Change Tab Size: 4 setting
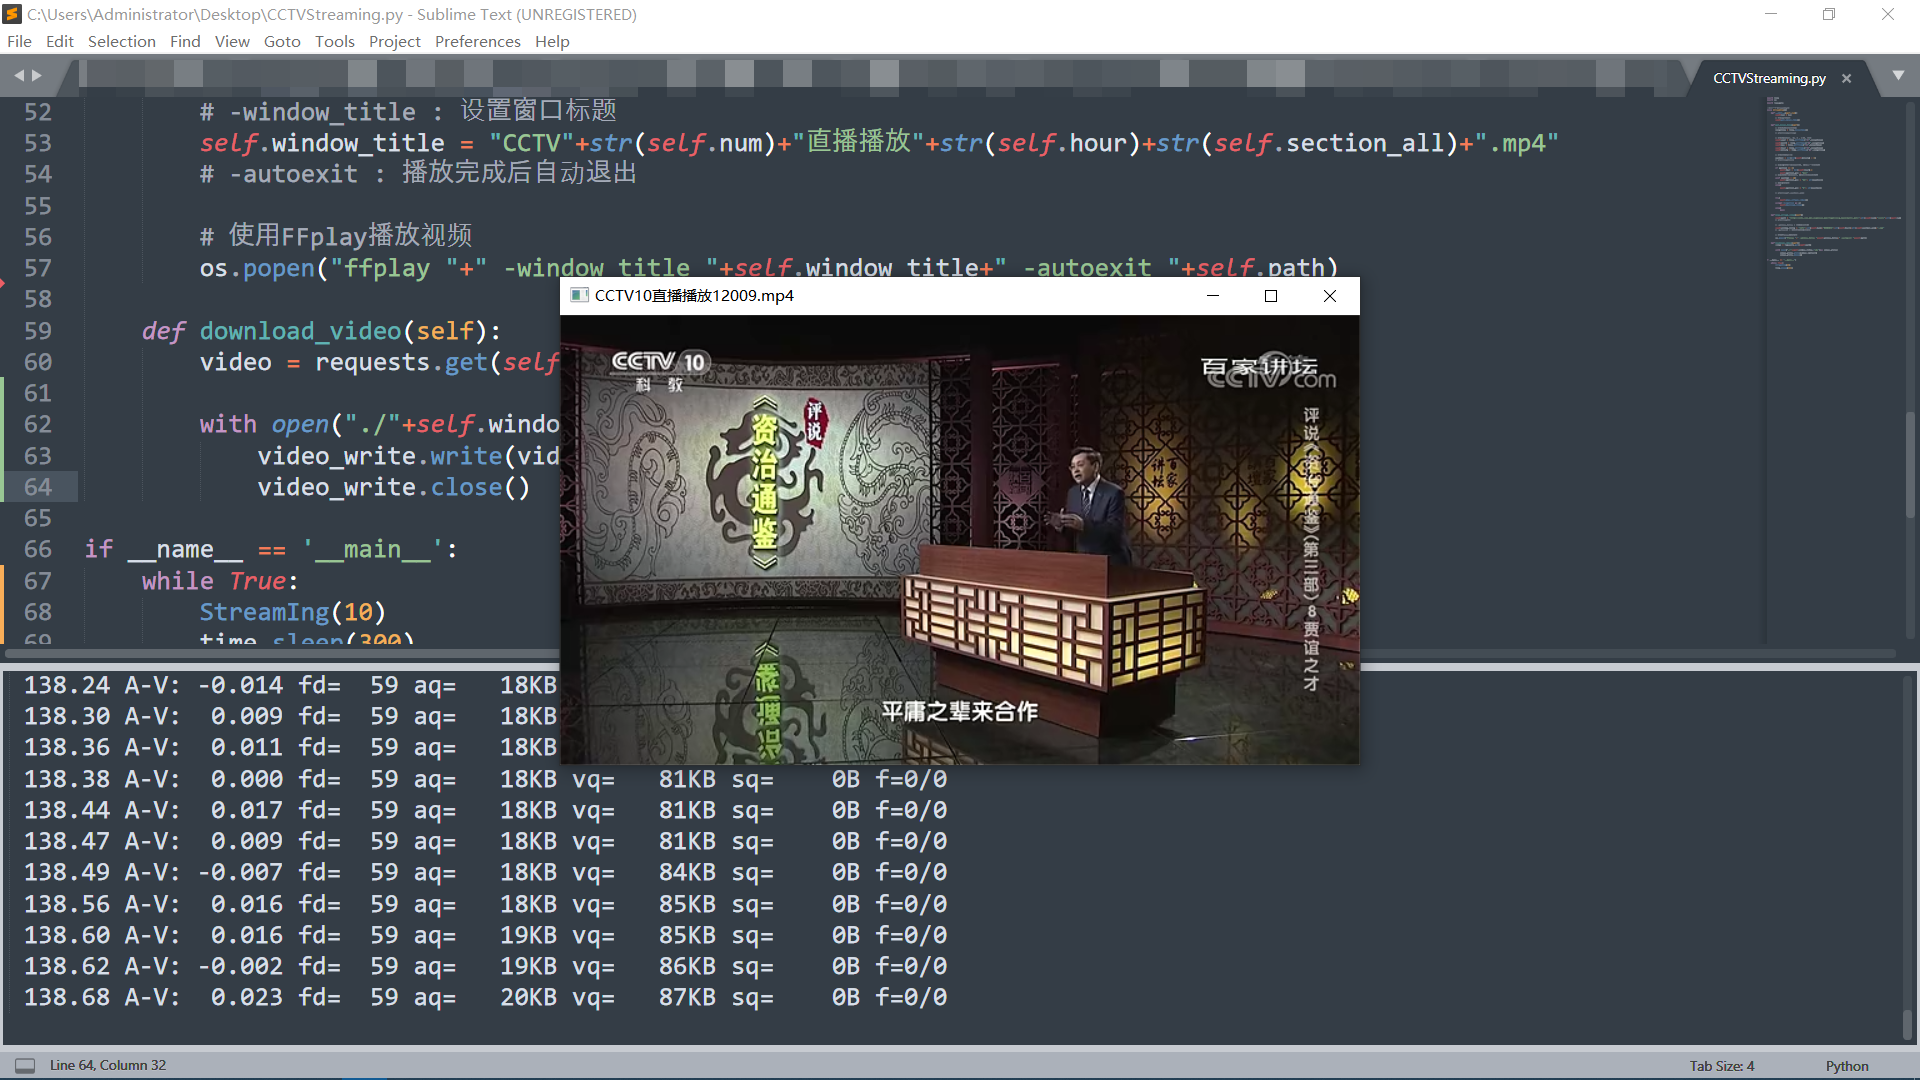 [1721, 1065]
